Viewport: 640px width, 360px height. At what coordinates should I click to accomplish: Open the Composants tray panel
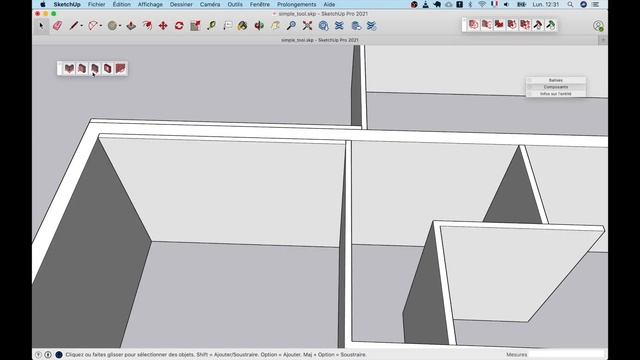[x=556, y=87]
